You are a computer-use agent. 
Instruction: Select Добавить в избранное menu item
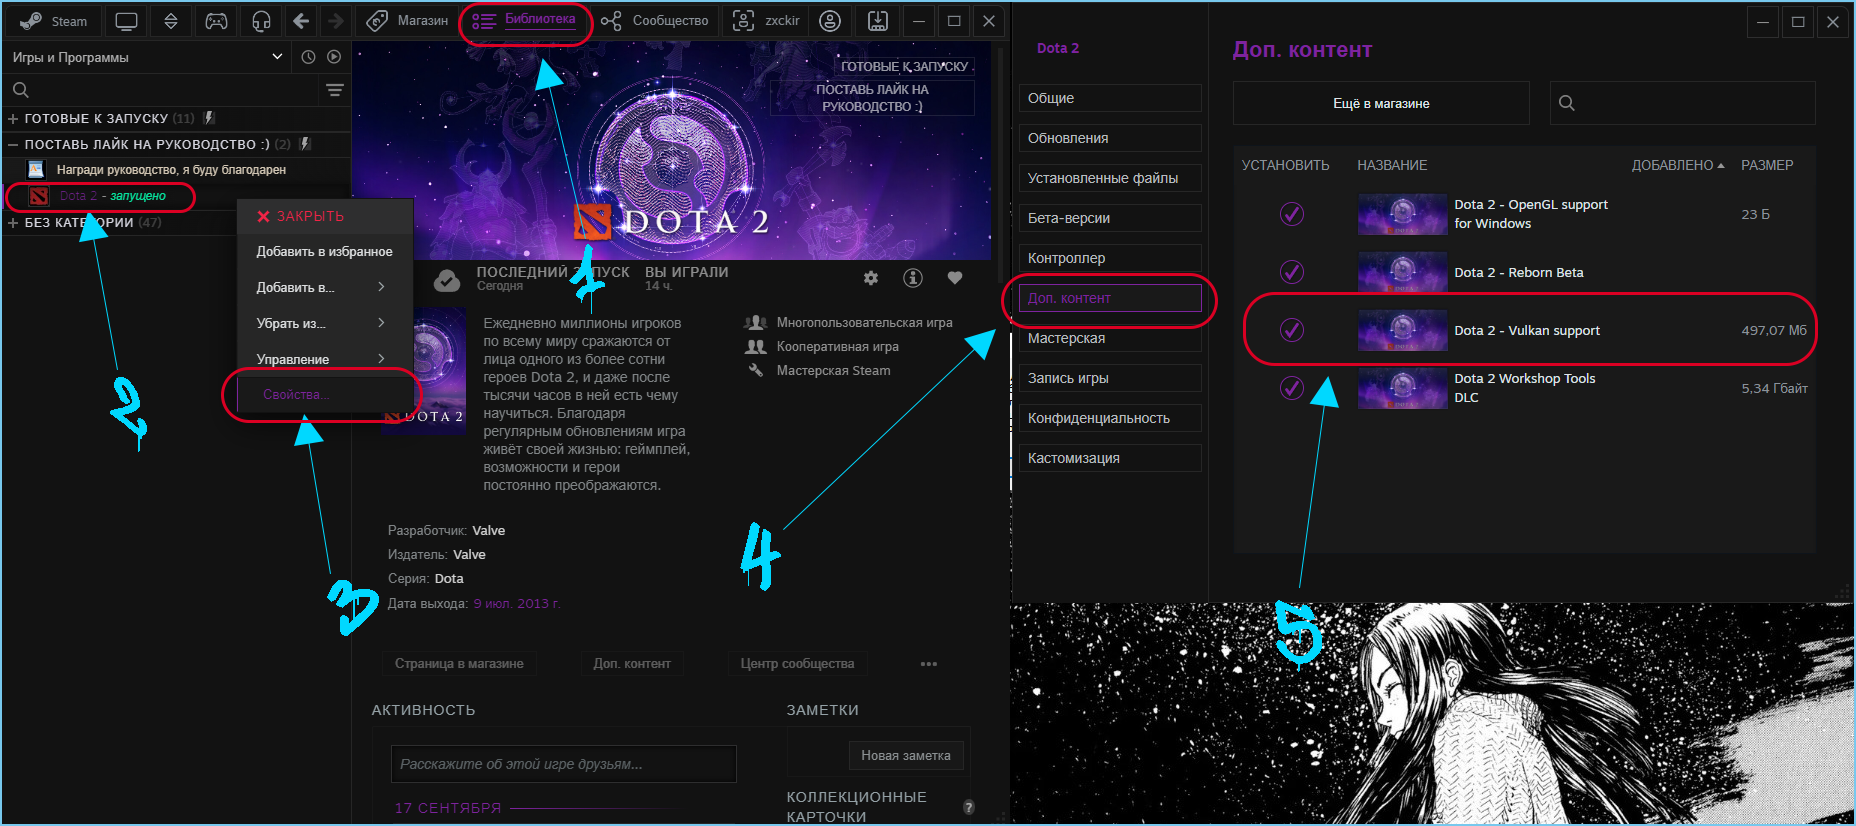(324, 251)
